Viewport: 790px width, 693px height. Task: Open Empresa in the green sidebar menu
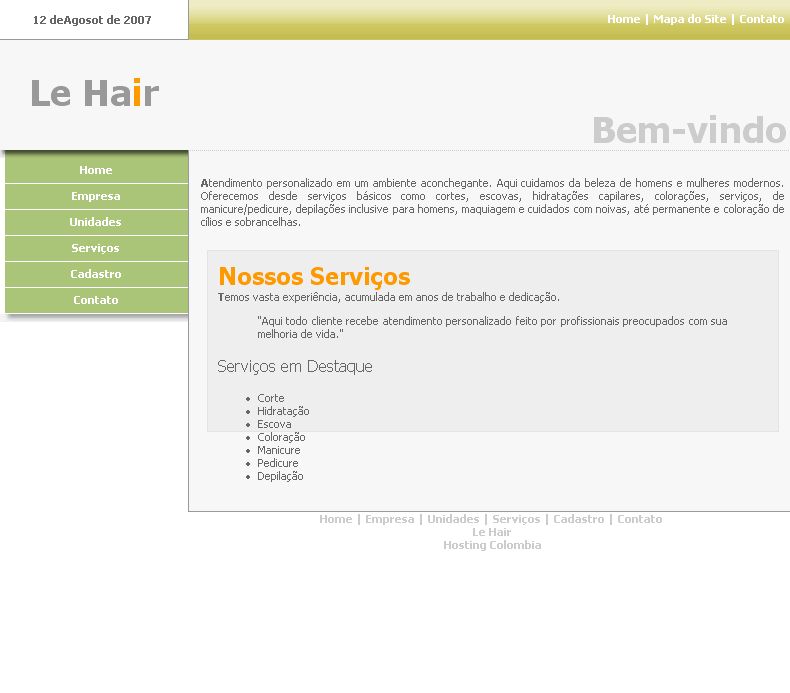coord(96,196)
